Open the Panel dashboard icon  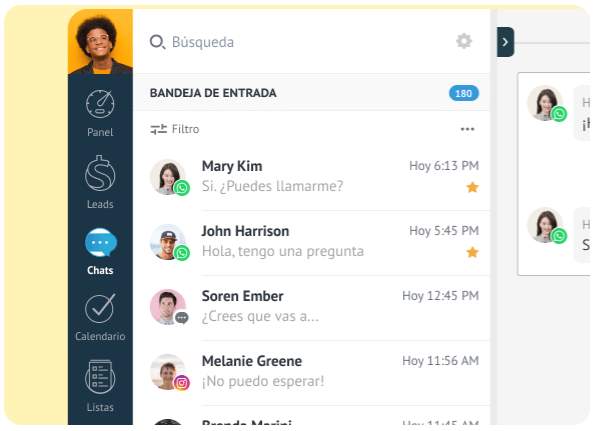click(x=100, y=104)
